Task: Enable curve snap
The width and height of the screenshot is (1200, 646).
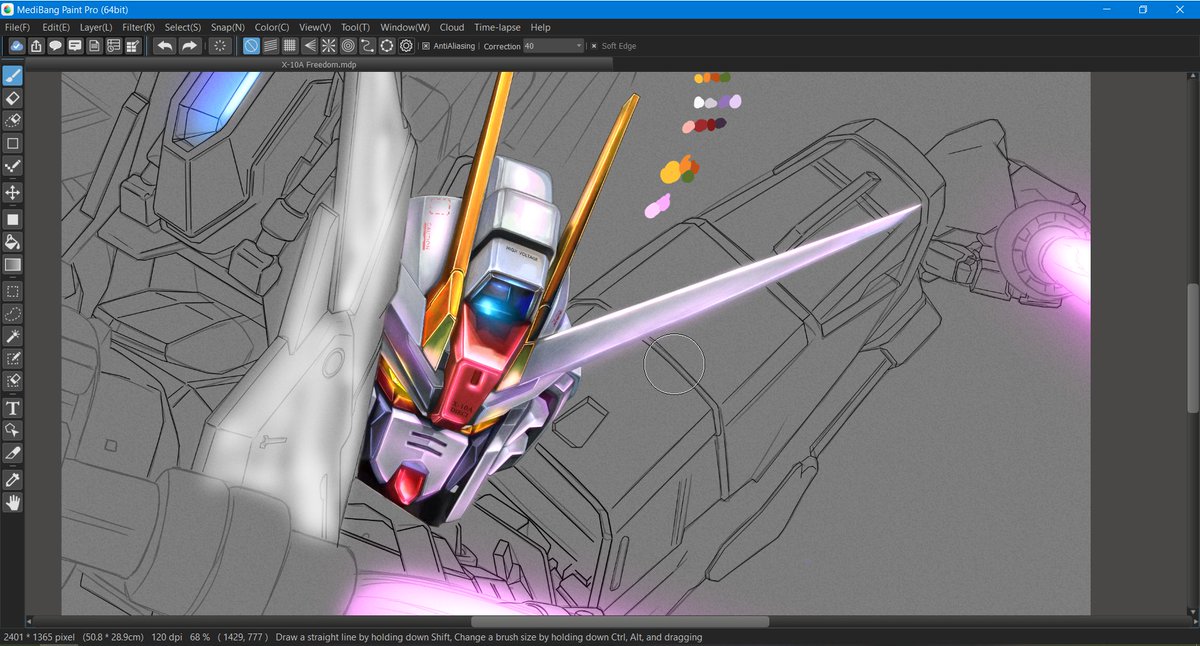Action: point(367,46)
